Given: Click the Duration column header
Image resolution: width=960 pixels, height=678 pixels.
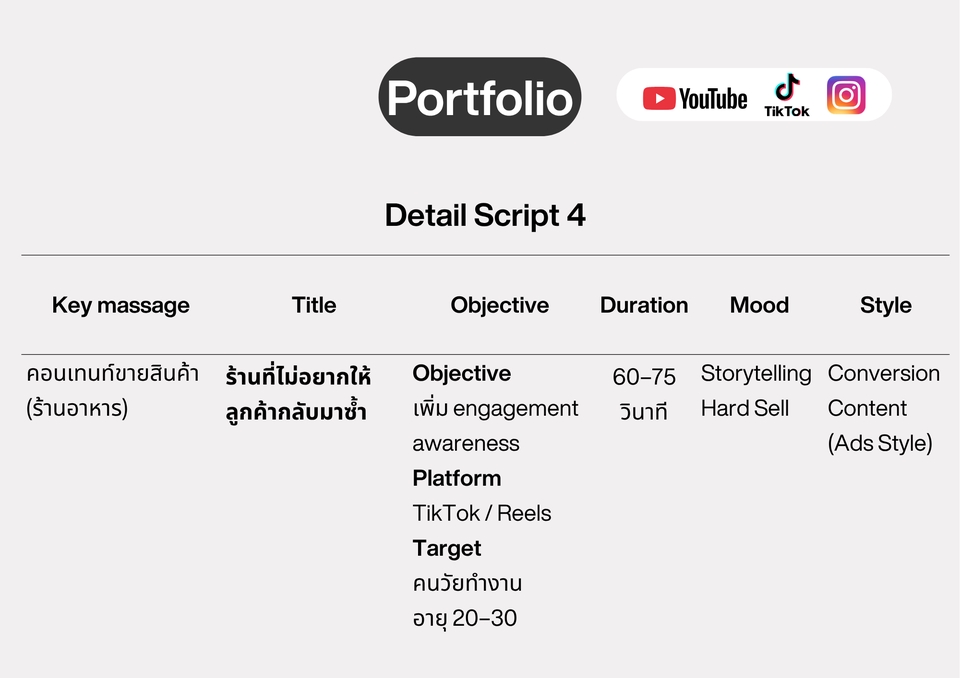Looking at the screenshot, I should pos(643,305).
